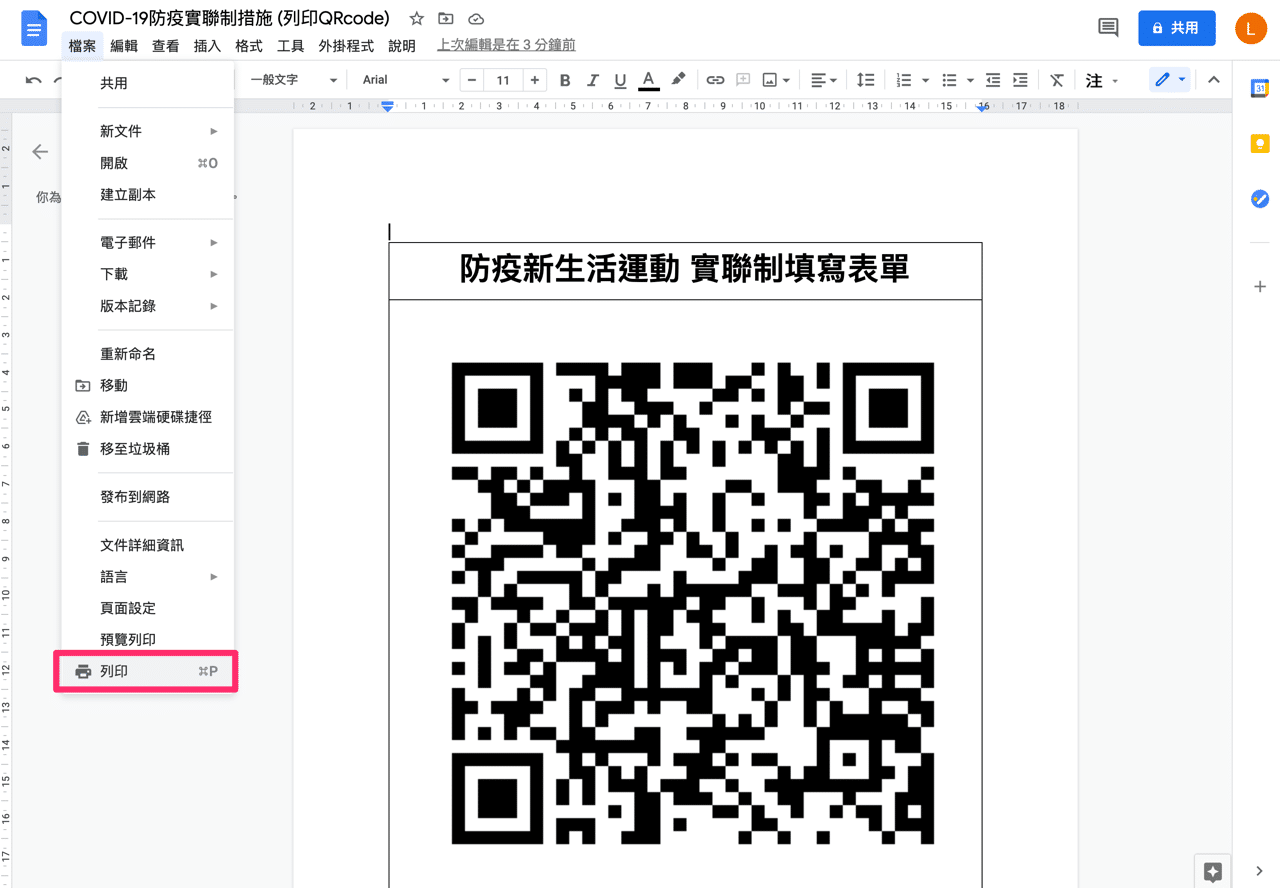Click the bulleted list icon

click(949, 80)
